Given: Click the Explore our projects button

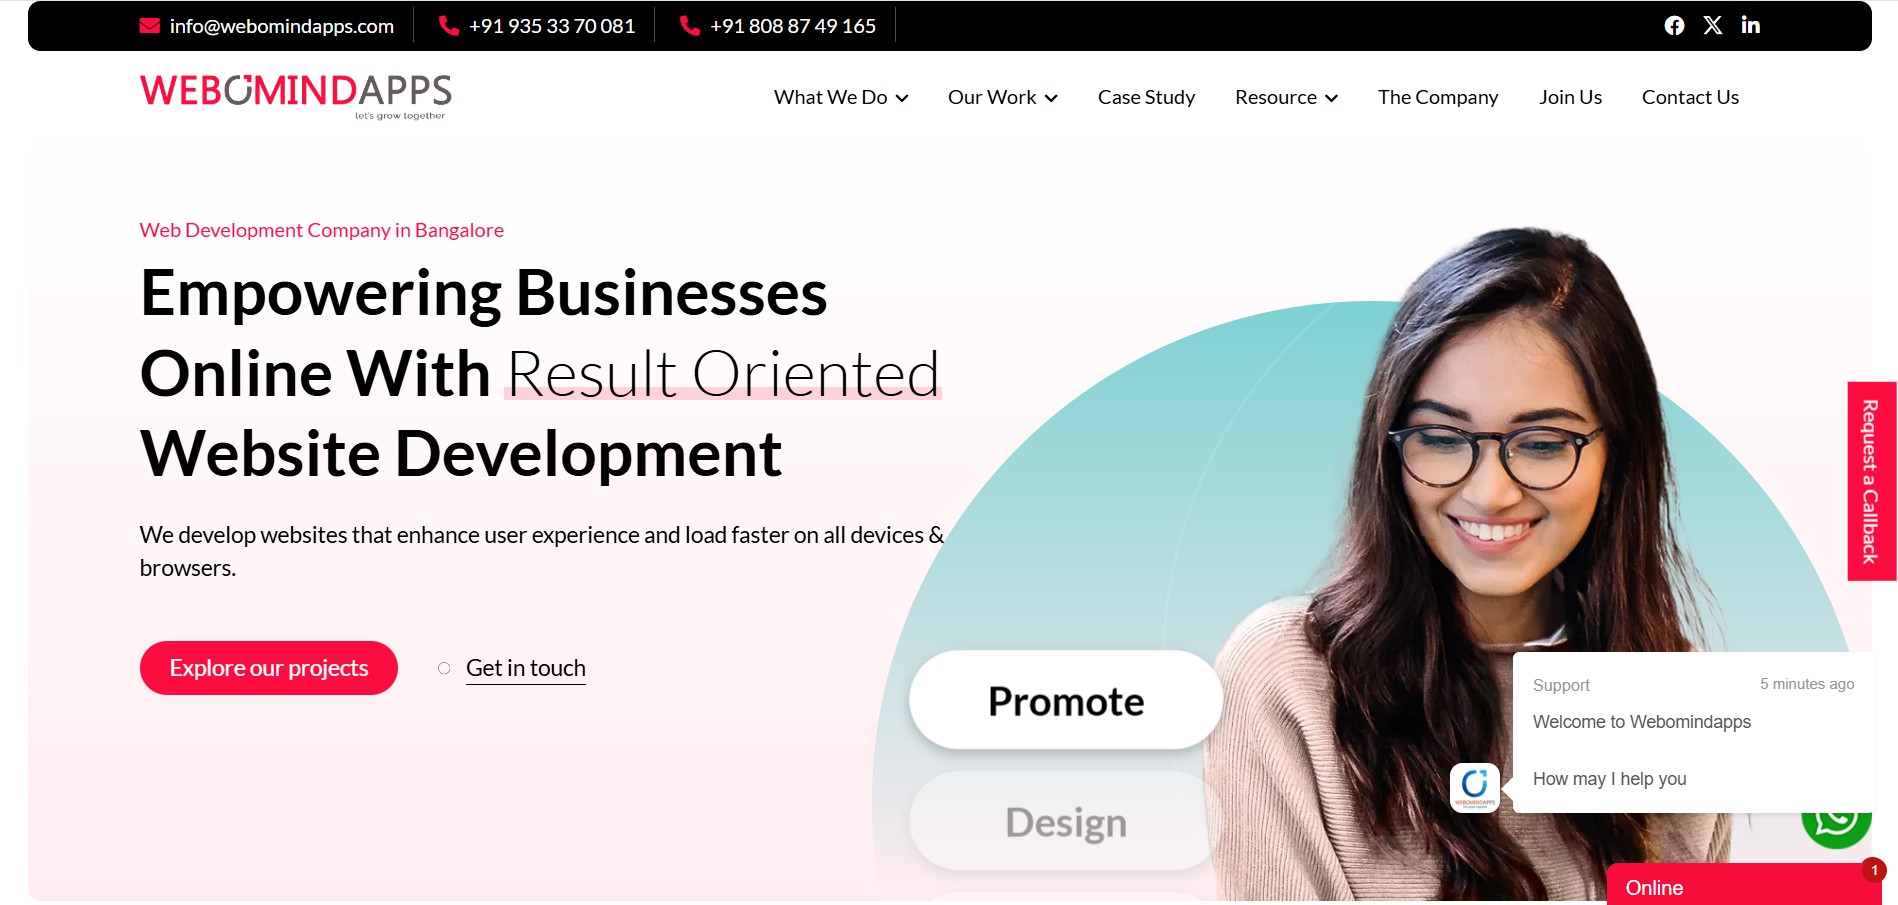Looking at the screenshot, I should (269, 668).
